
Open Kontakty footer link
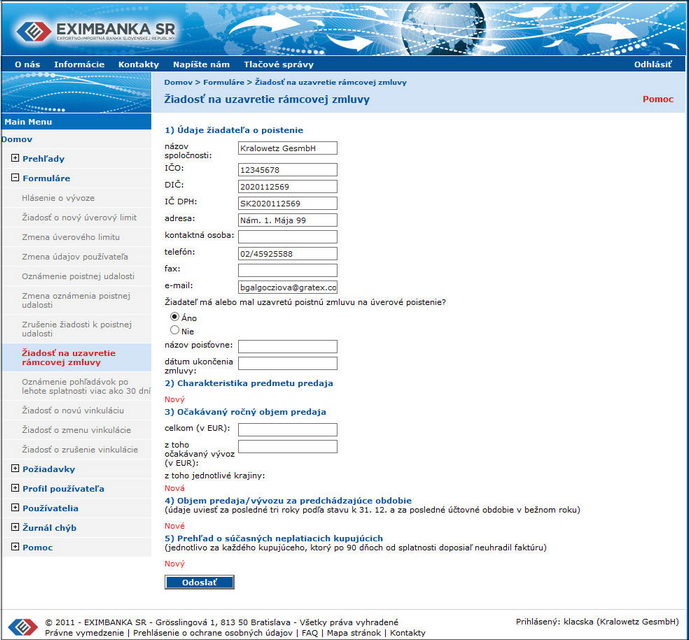point(408,633)
